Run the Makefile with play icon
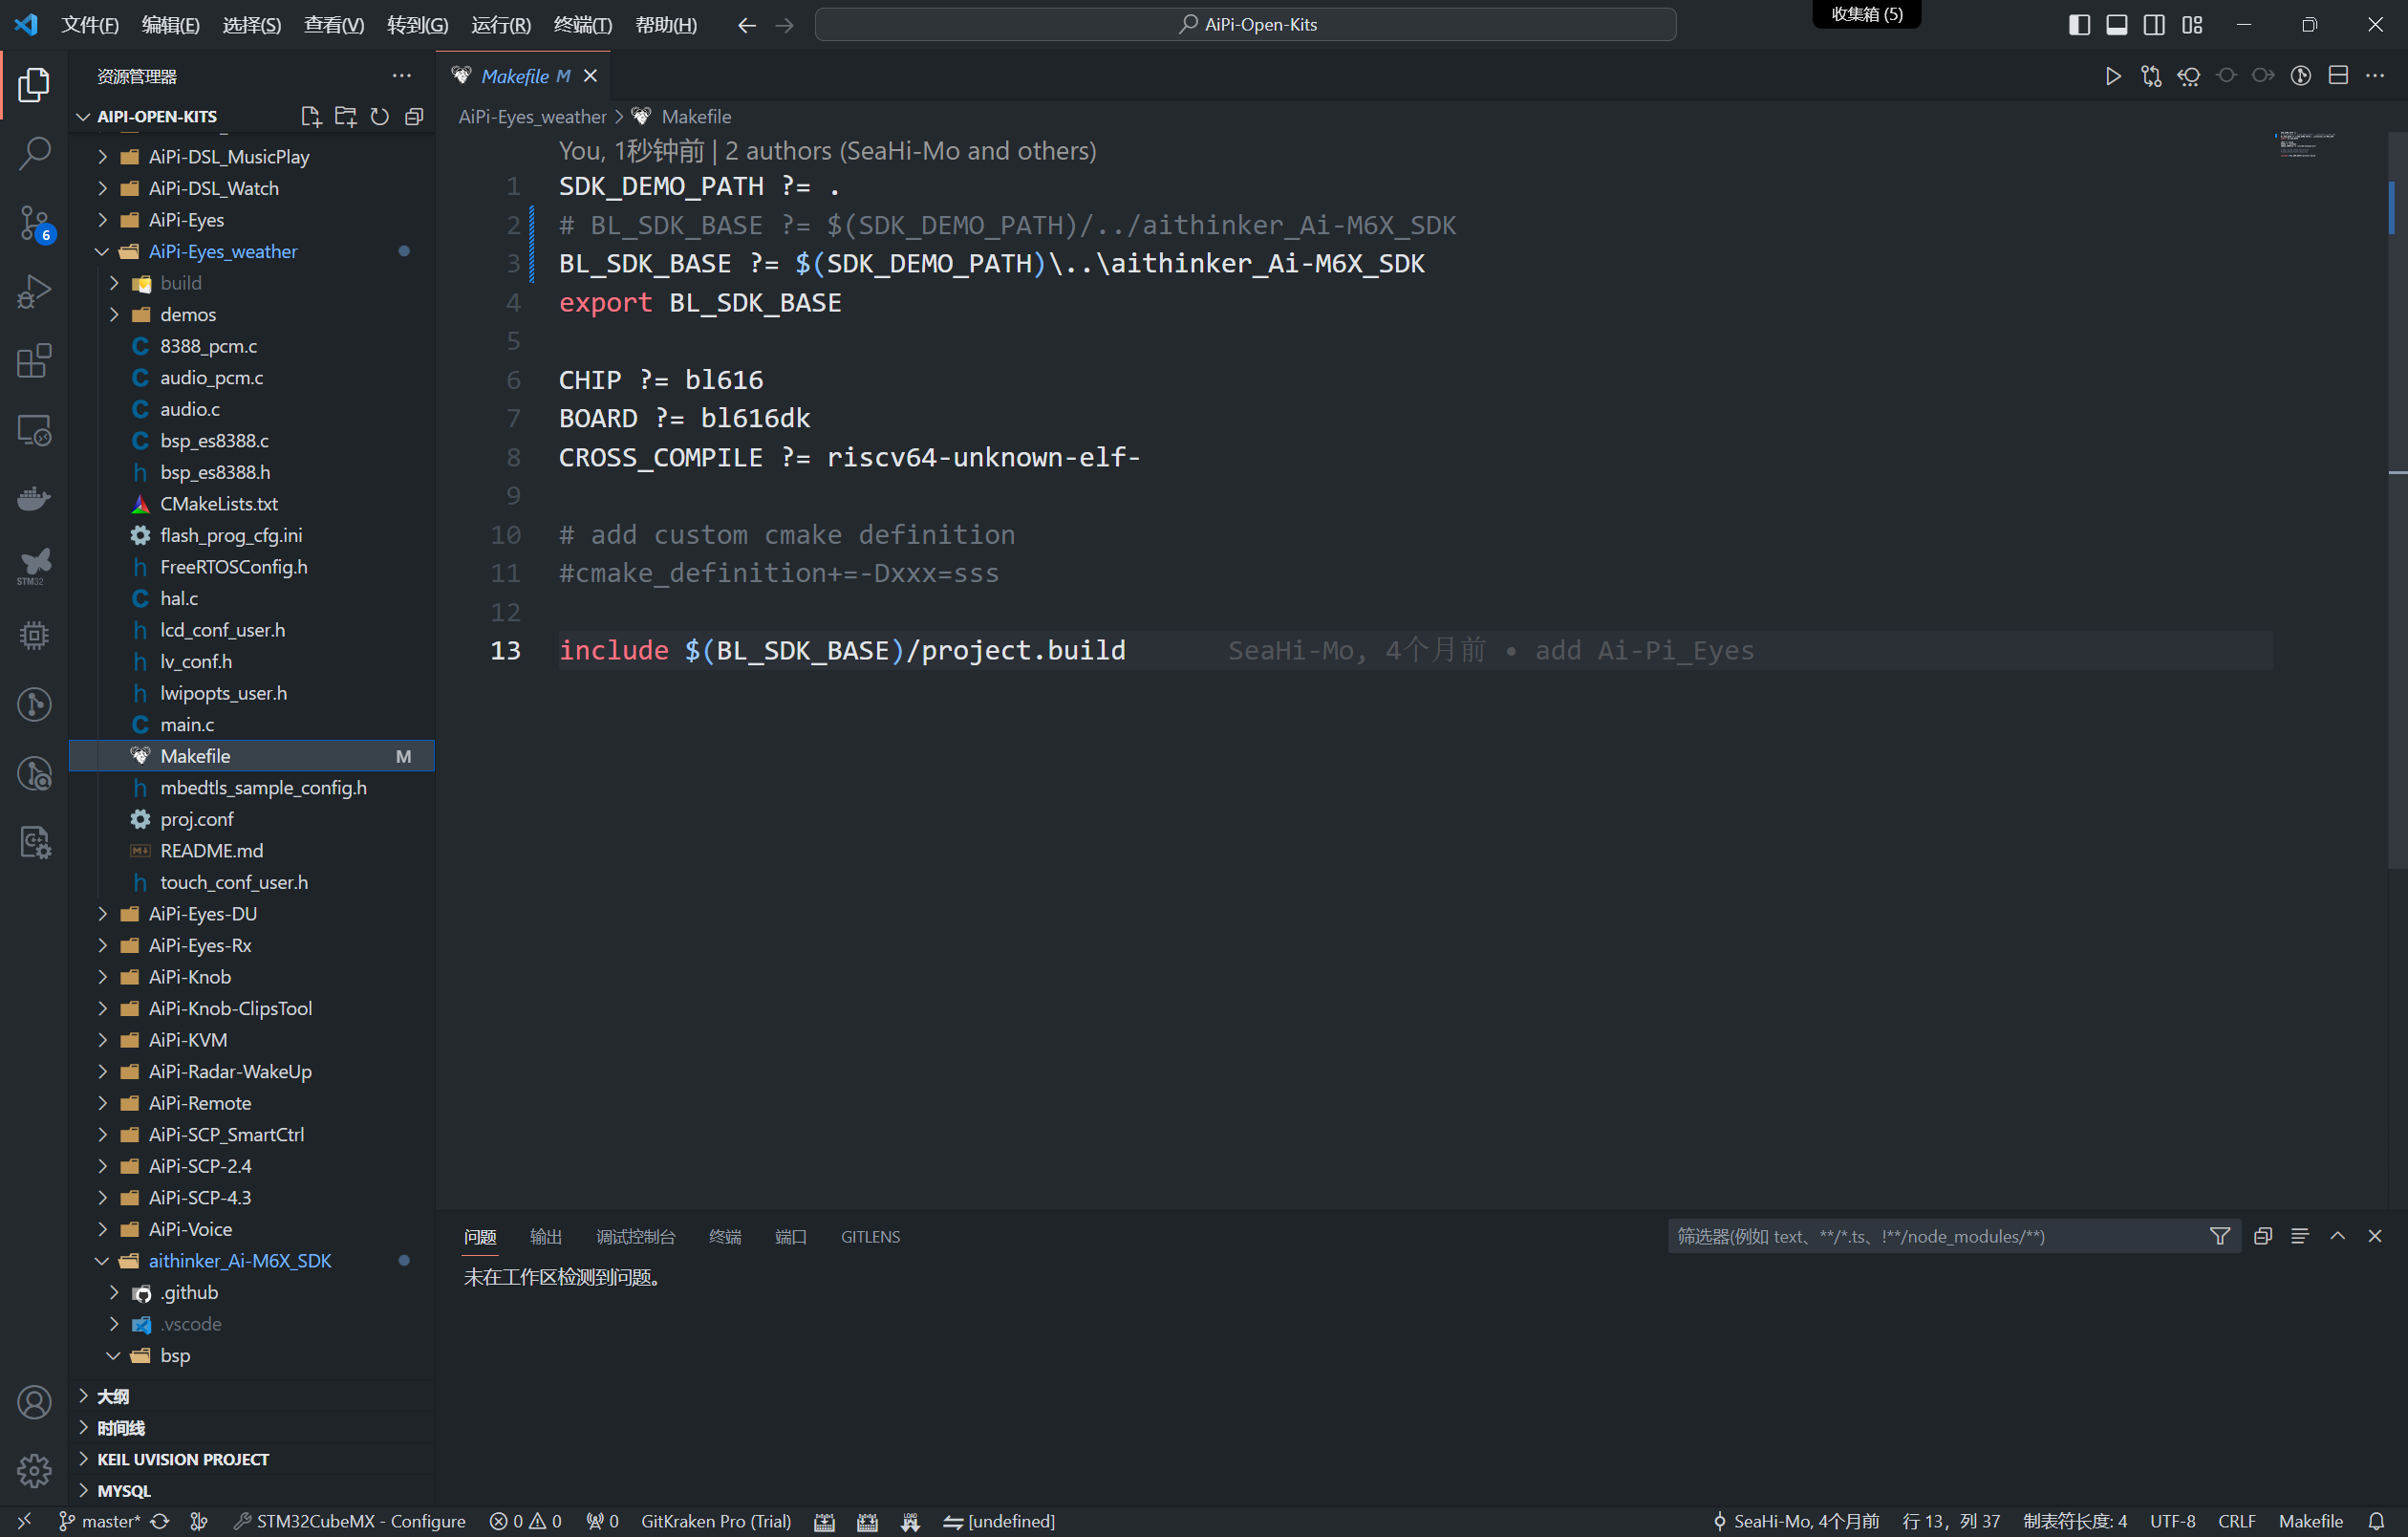 [2112, 76]
